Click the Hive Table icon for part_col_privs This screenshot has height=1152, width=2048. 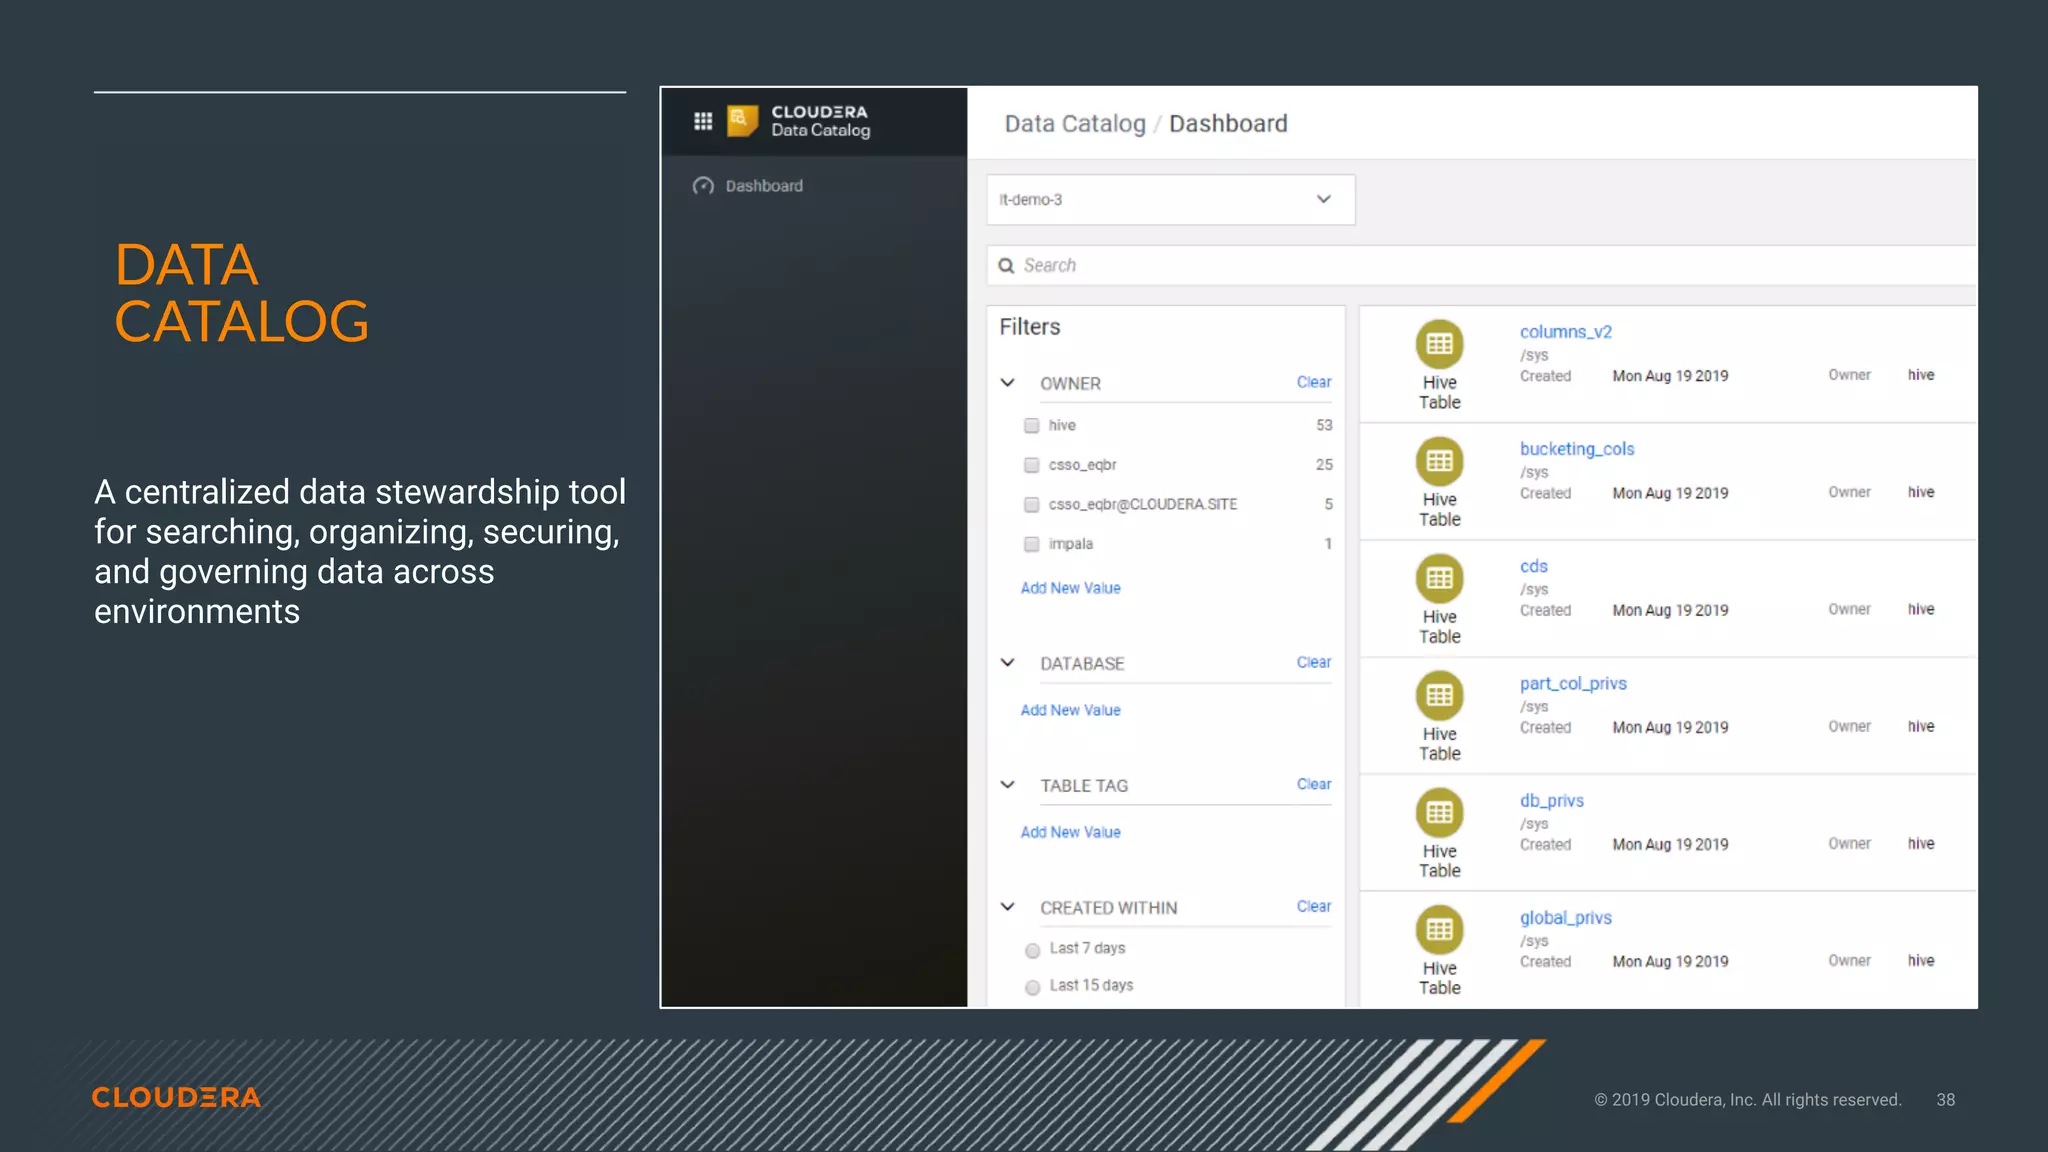pos(1439,695)
